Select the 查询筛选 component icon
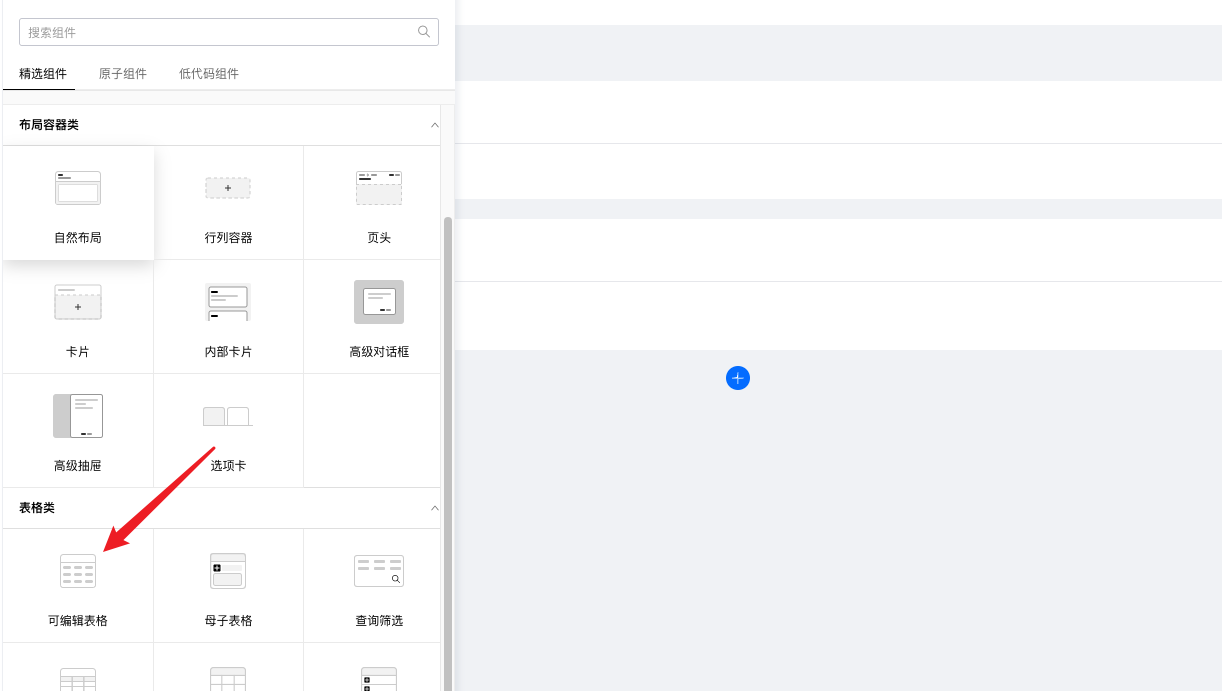 379,571
